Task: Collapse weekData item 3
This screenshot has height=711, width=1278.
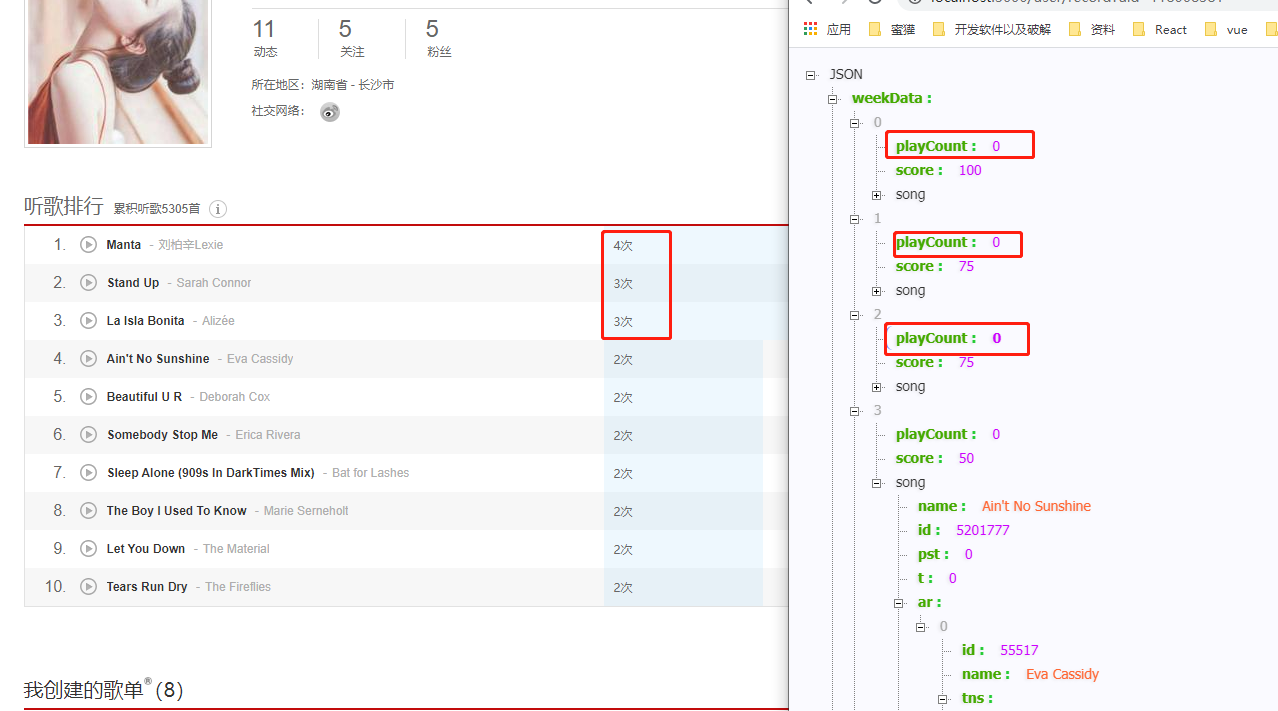Action: coord(854,411)
